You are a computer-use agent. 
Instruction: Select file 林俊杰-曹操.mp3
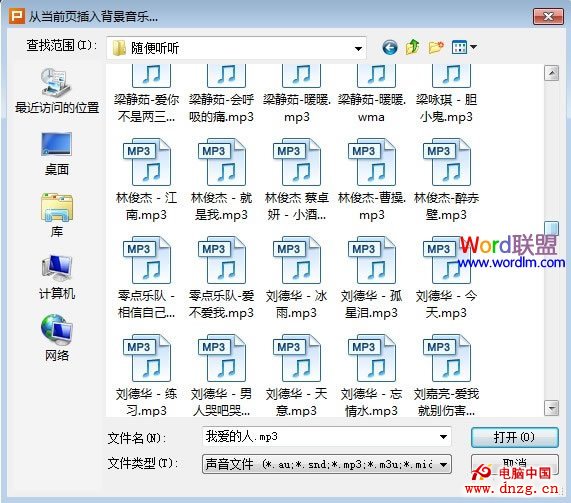coord(371,180)
